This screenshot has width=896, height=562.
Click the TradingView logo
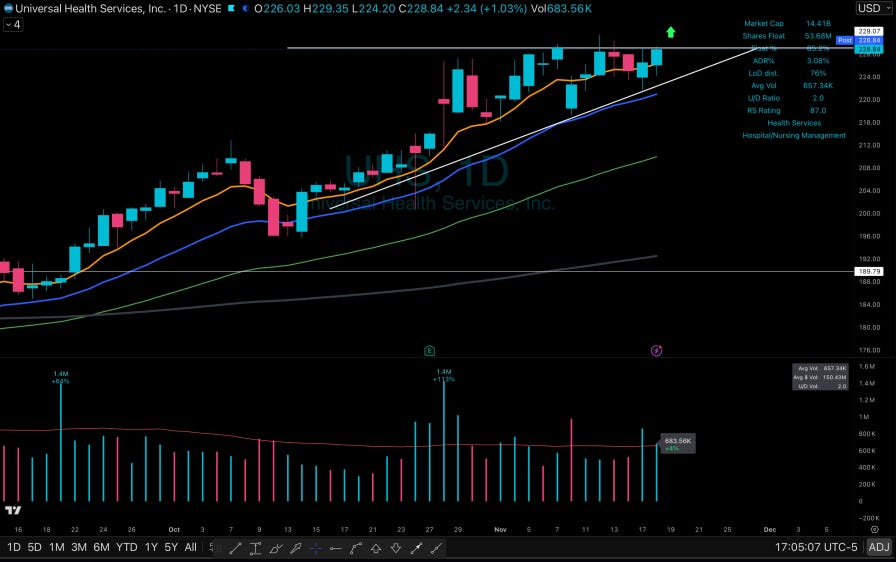click(13, 510)
